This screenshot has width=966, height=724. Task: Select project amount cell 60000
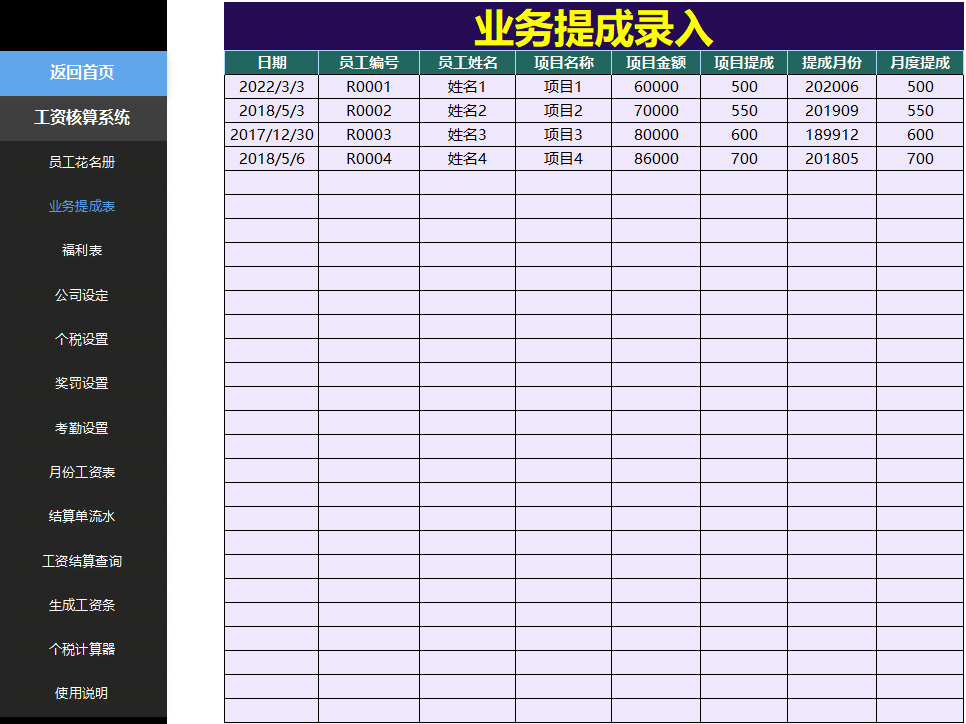(656, 87)
